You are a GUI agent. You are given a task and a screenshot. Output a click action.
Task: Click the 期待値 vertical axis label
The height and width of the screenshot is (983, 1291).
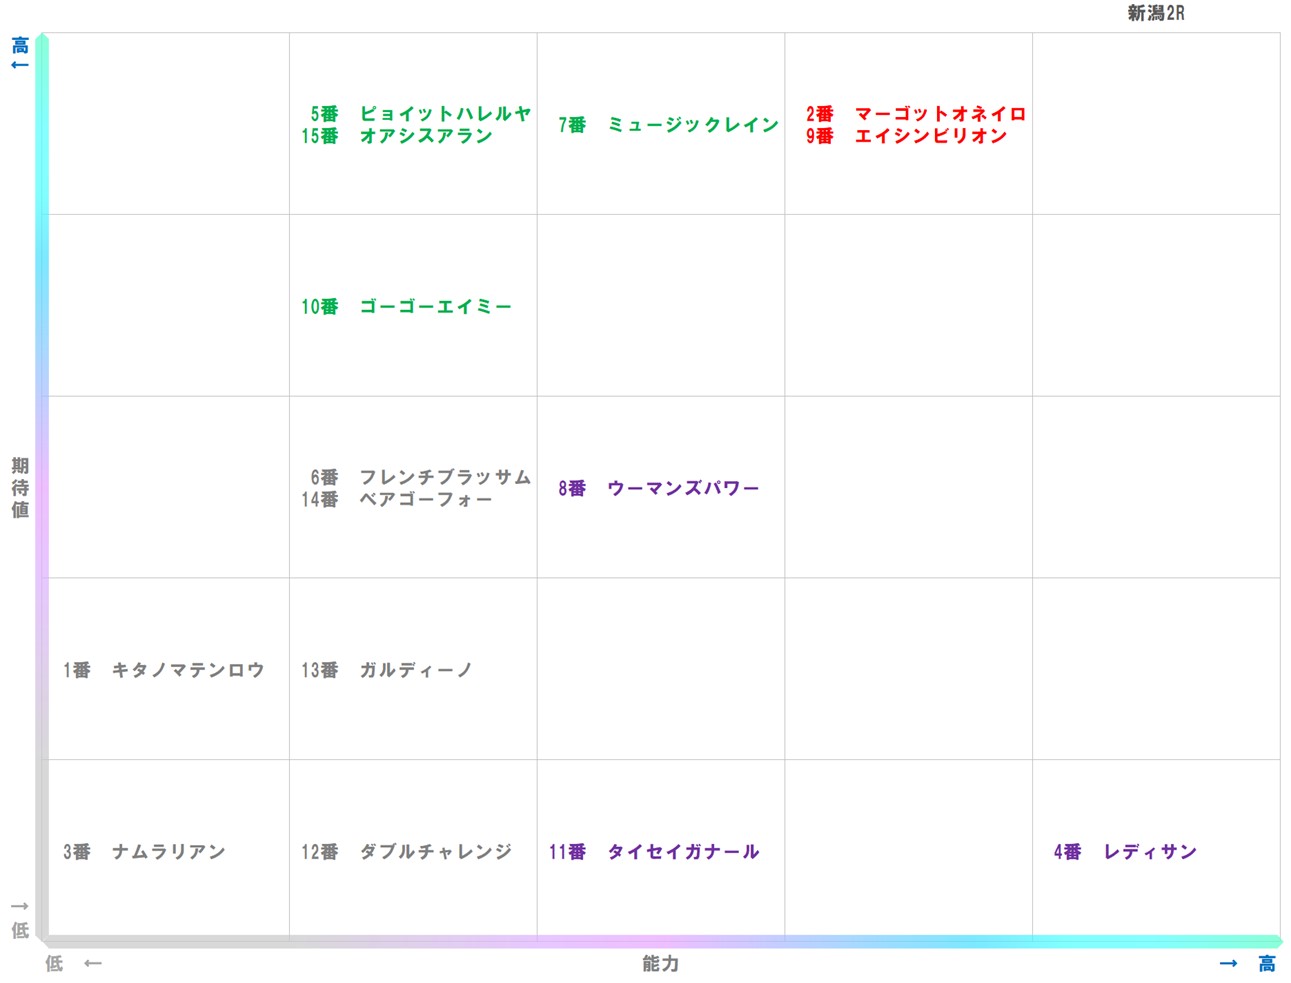pyautogui.click(x=20, y=488)
